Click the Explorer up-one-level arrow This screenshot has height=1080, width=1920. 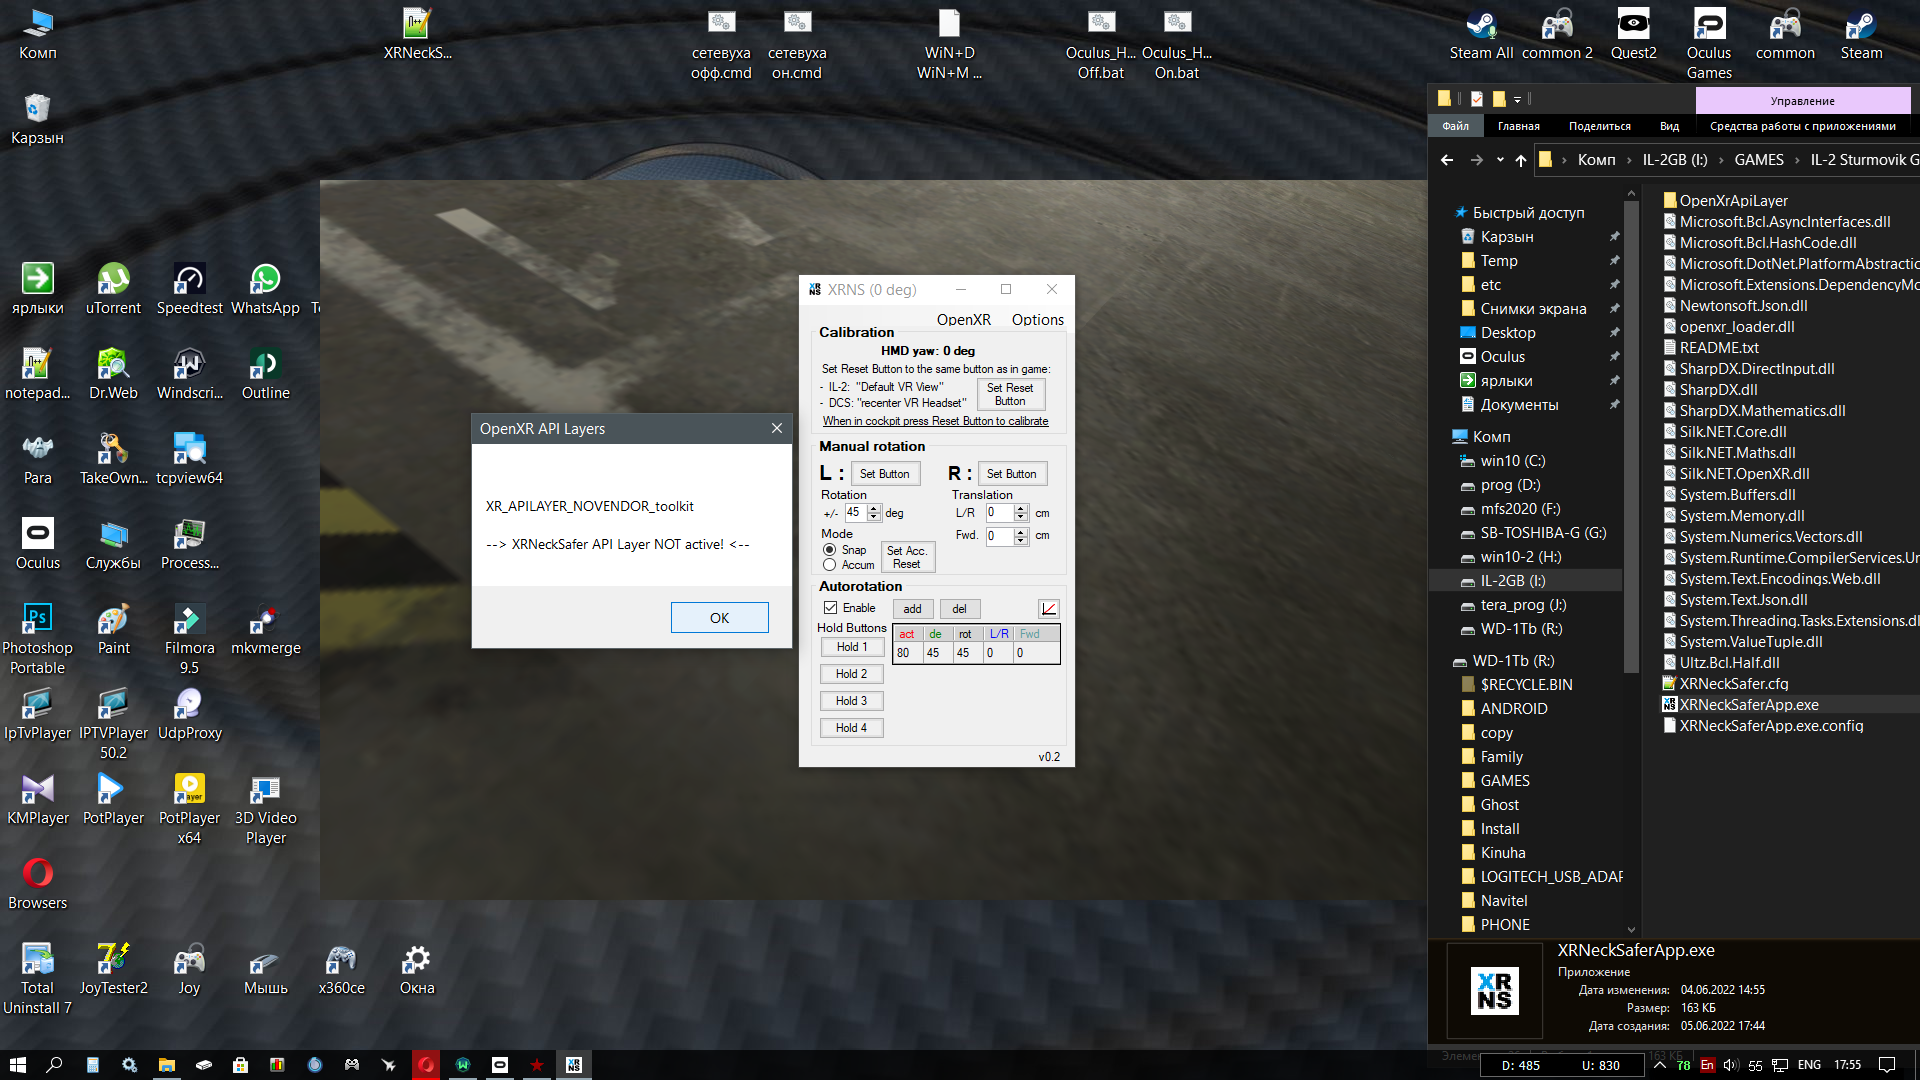pyautogui.click(x=1520, y=160)
